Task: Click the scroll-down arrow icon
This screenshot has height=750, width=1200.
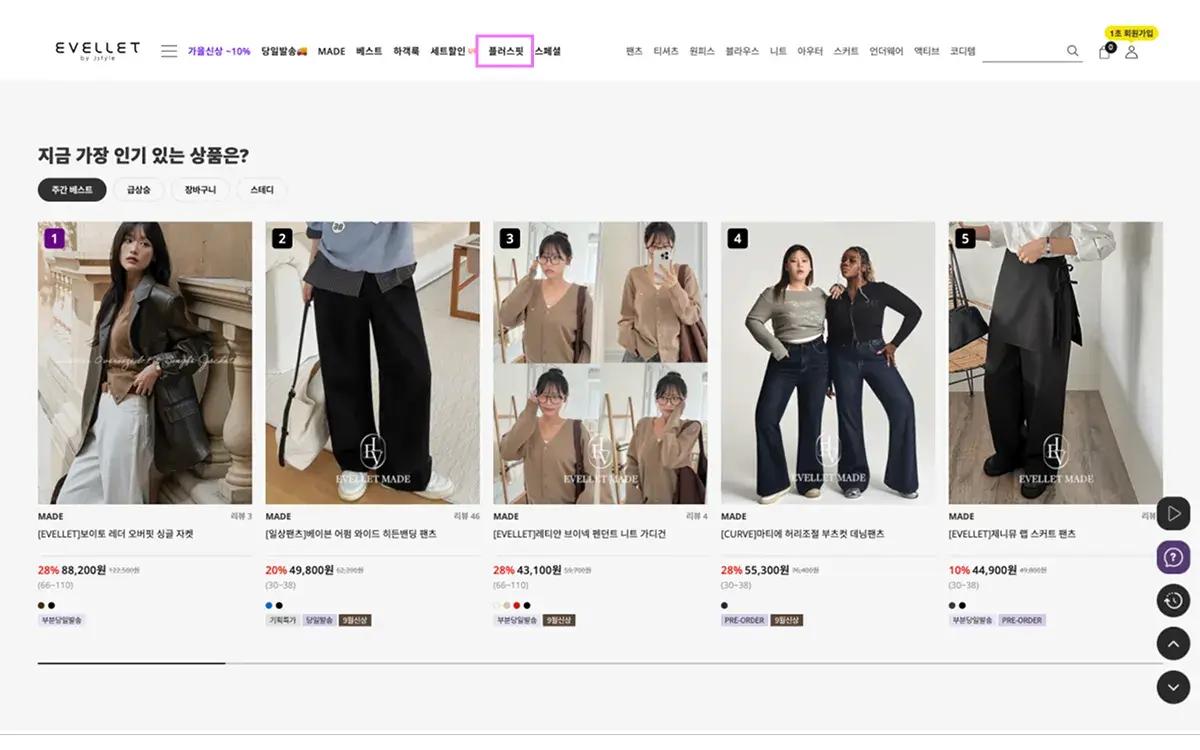Action: 1173,687
